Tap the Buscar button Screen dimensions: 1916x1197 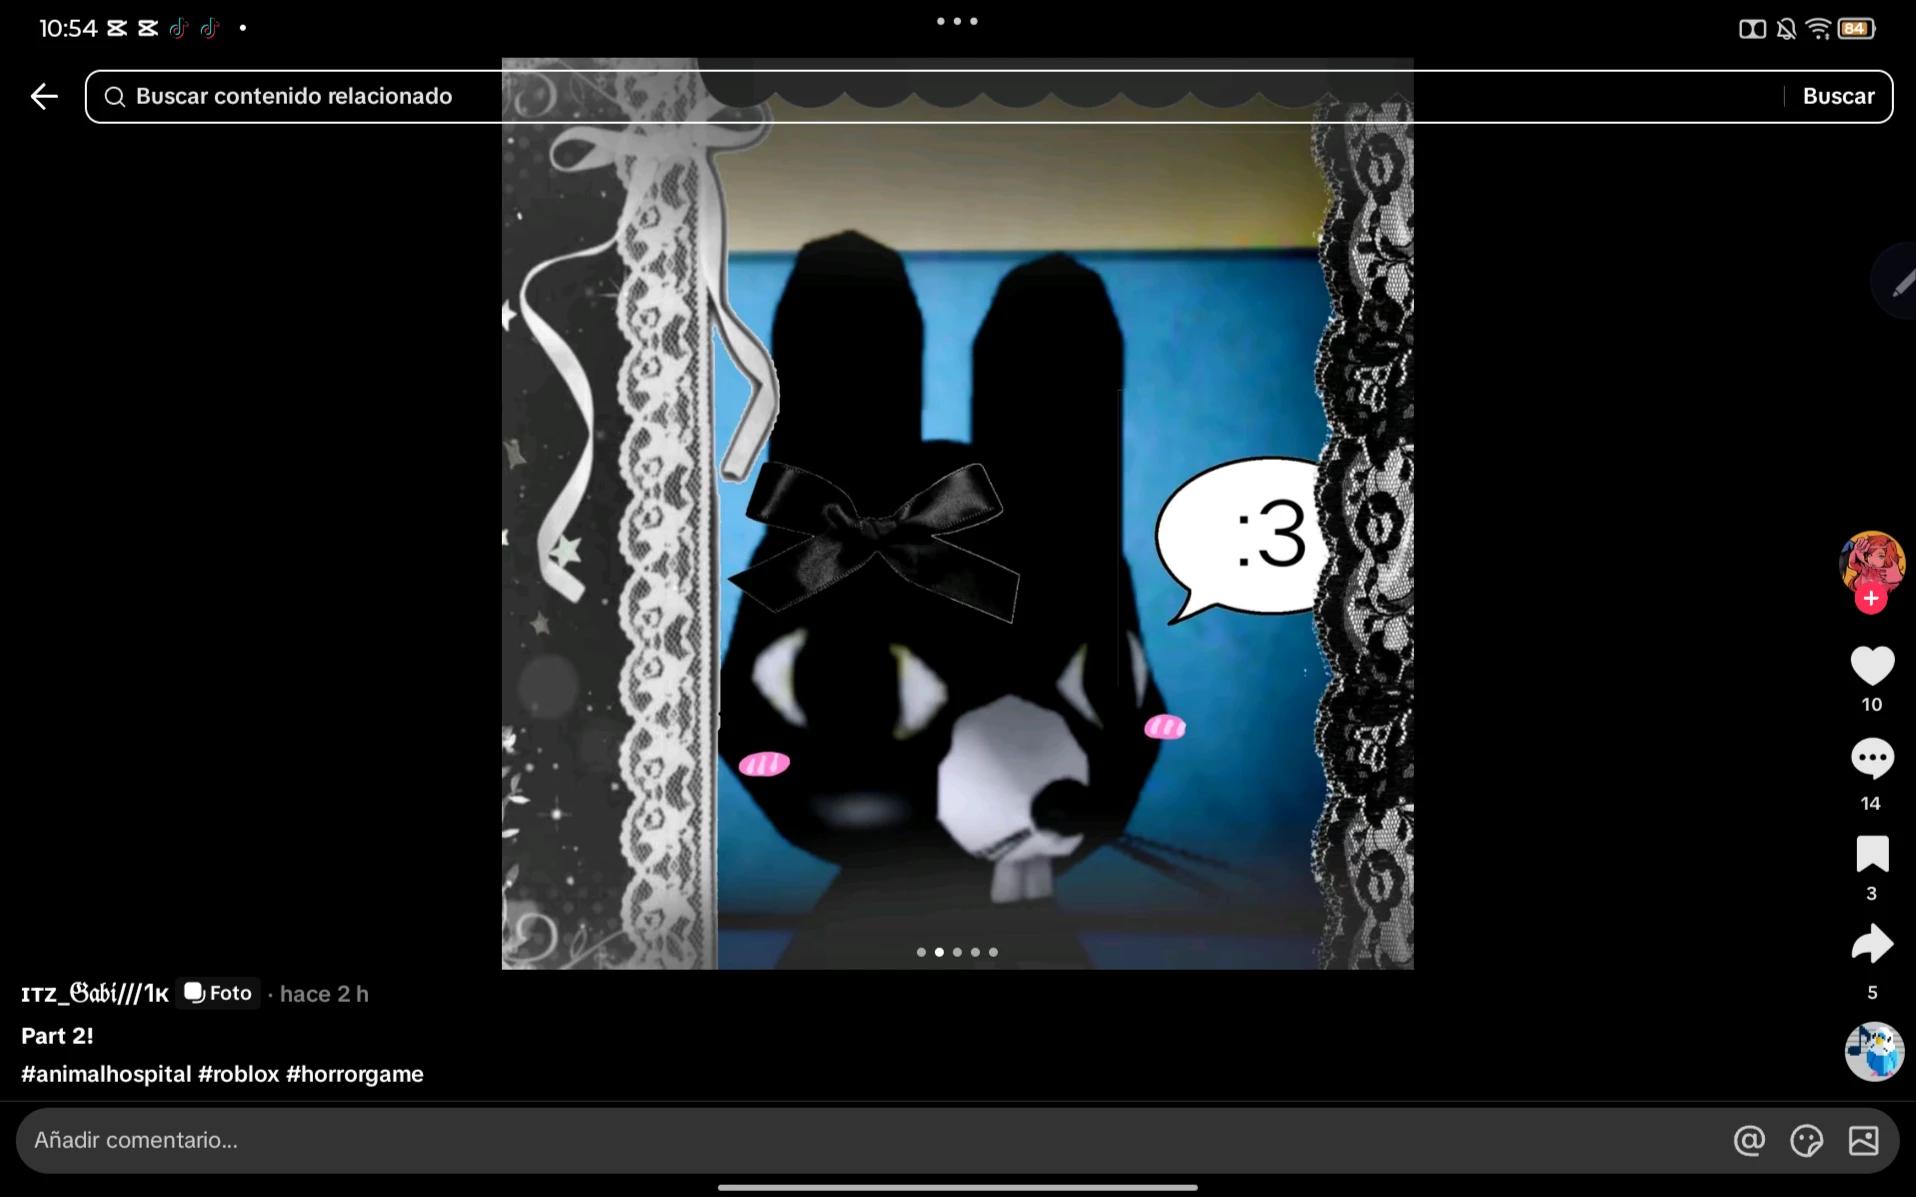tap(1838, 96)
